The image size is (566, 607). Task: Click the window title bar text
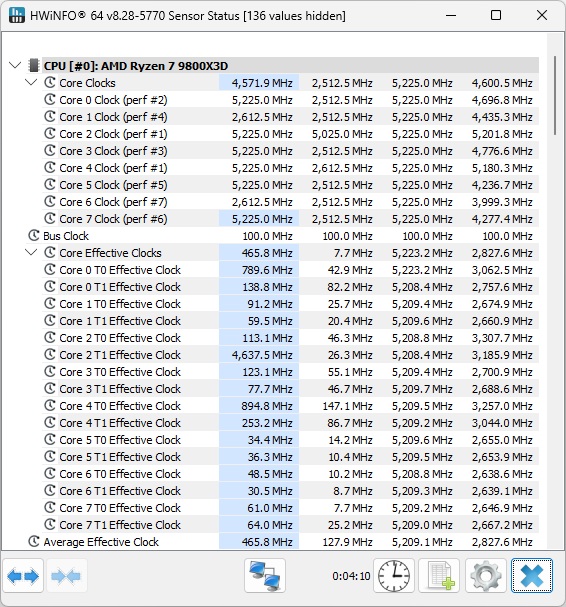click(x=188, y=16)
